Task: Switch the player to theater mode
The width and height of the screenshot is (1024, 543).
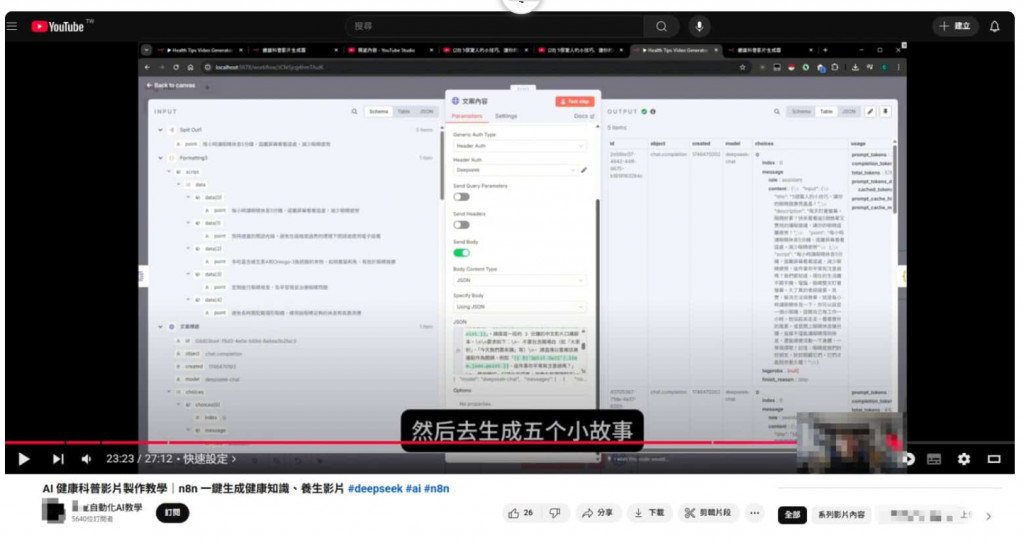Action: (994, 459)
